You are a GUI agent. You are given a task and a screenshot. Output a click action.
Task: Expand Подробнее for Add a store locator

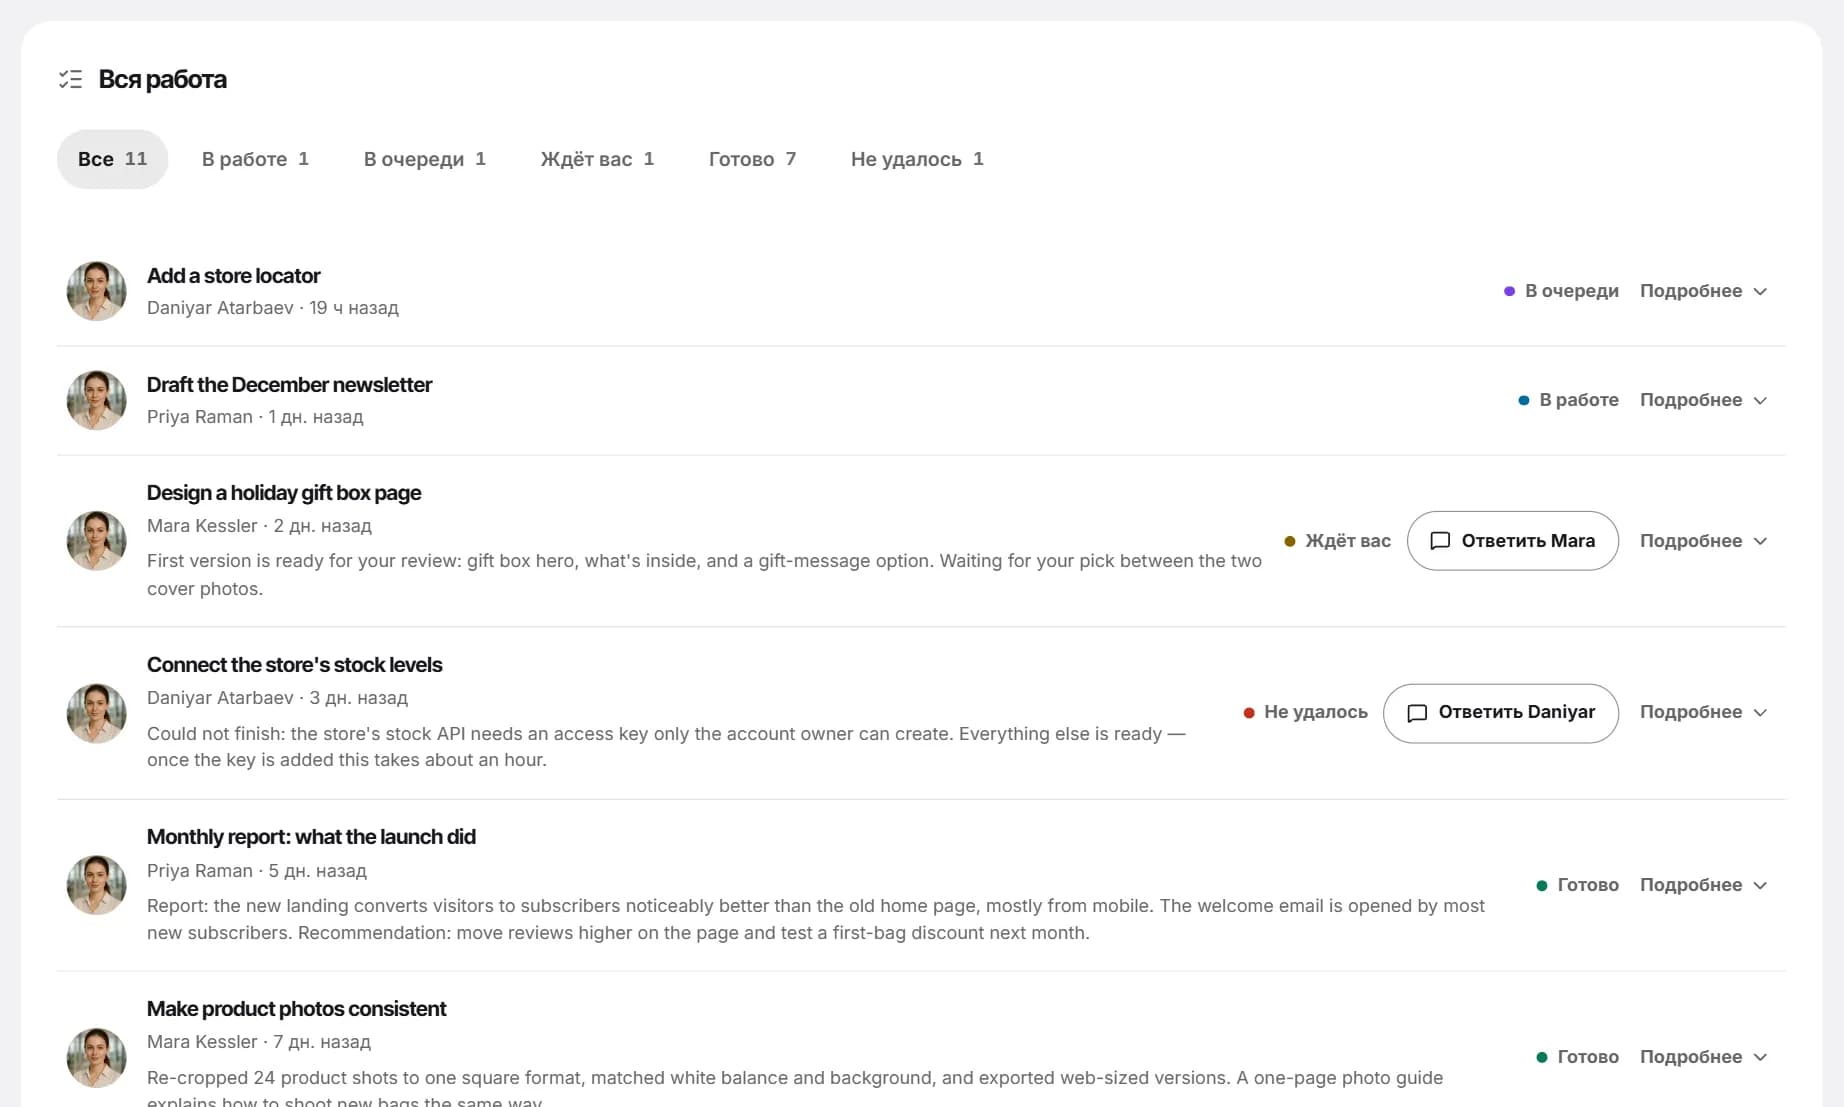(x=1704, y=291)
